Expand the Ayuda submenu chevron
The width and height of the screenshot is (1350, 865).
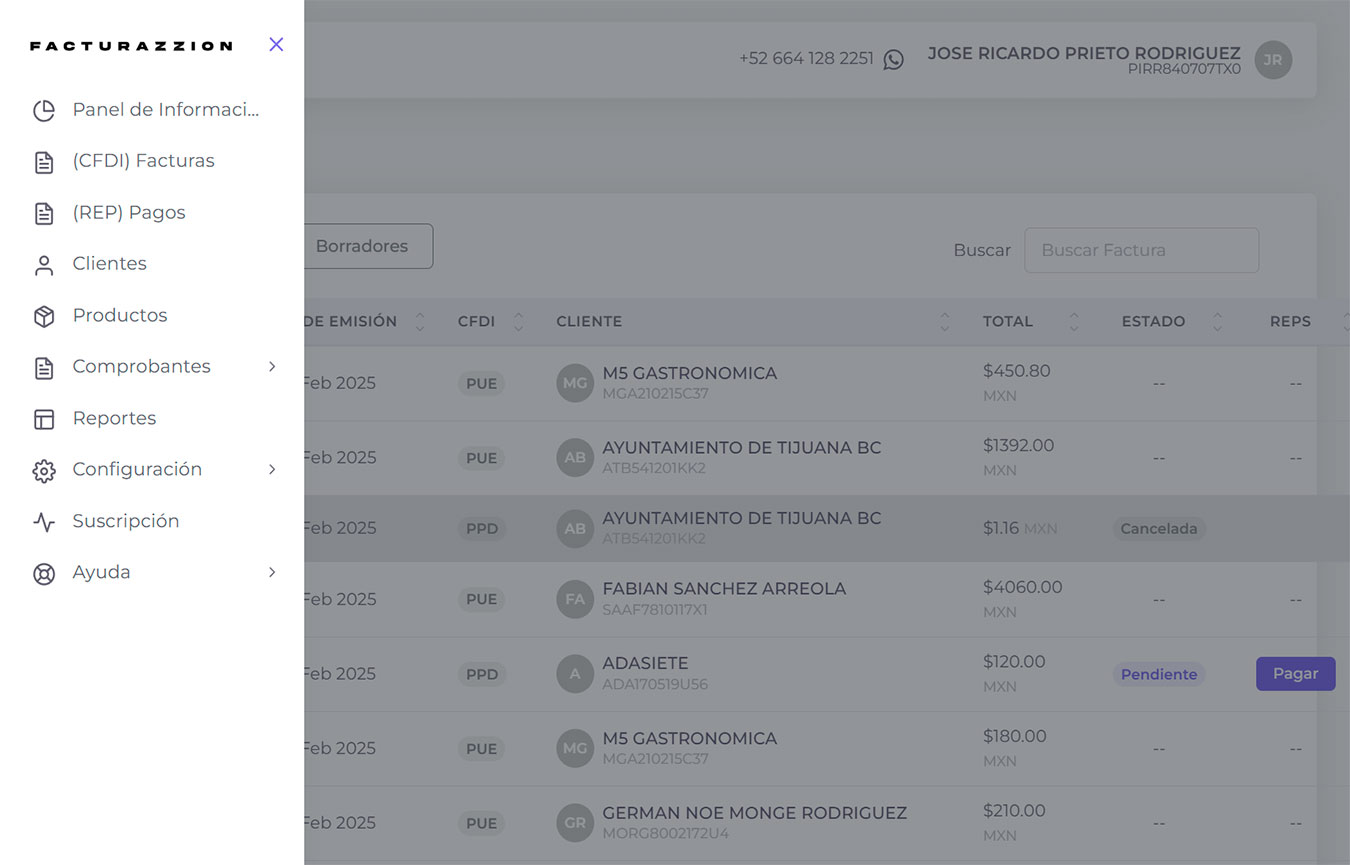tap(272, 573)
